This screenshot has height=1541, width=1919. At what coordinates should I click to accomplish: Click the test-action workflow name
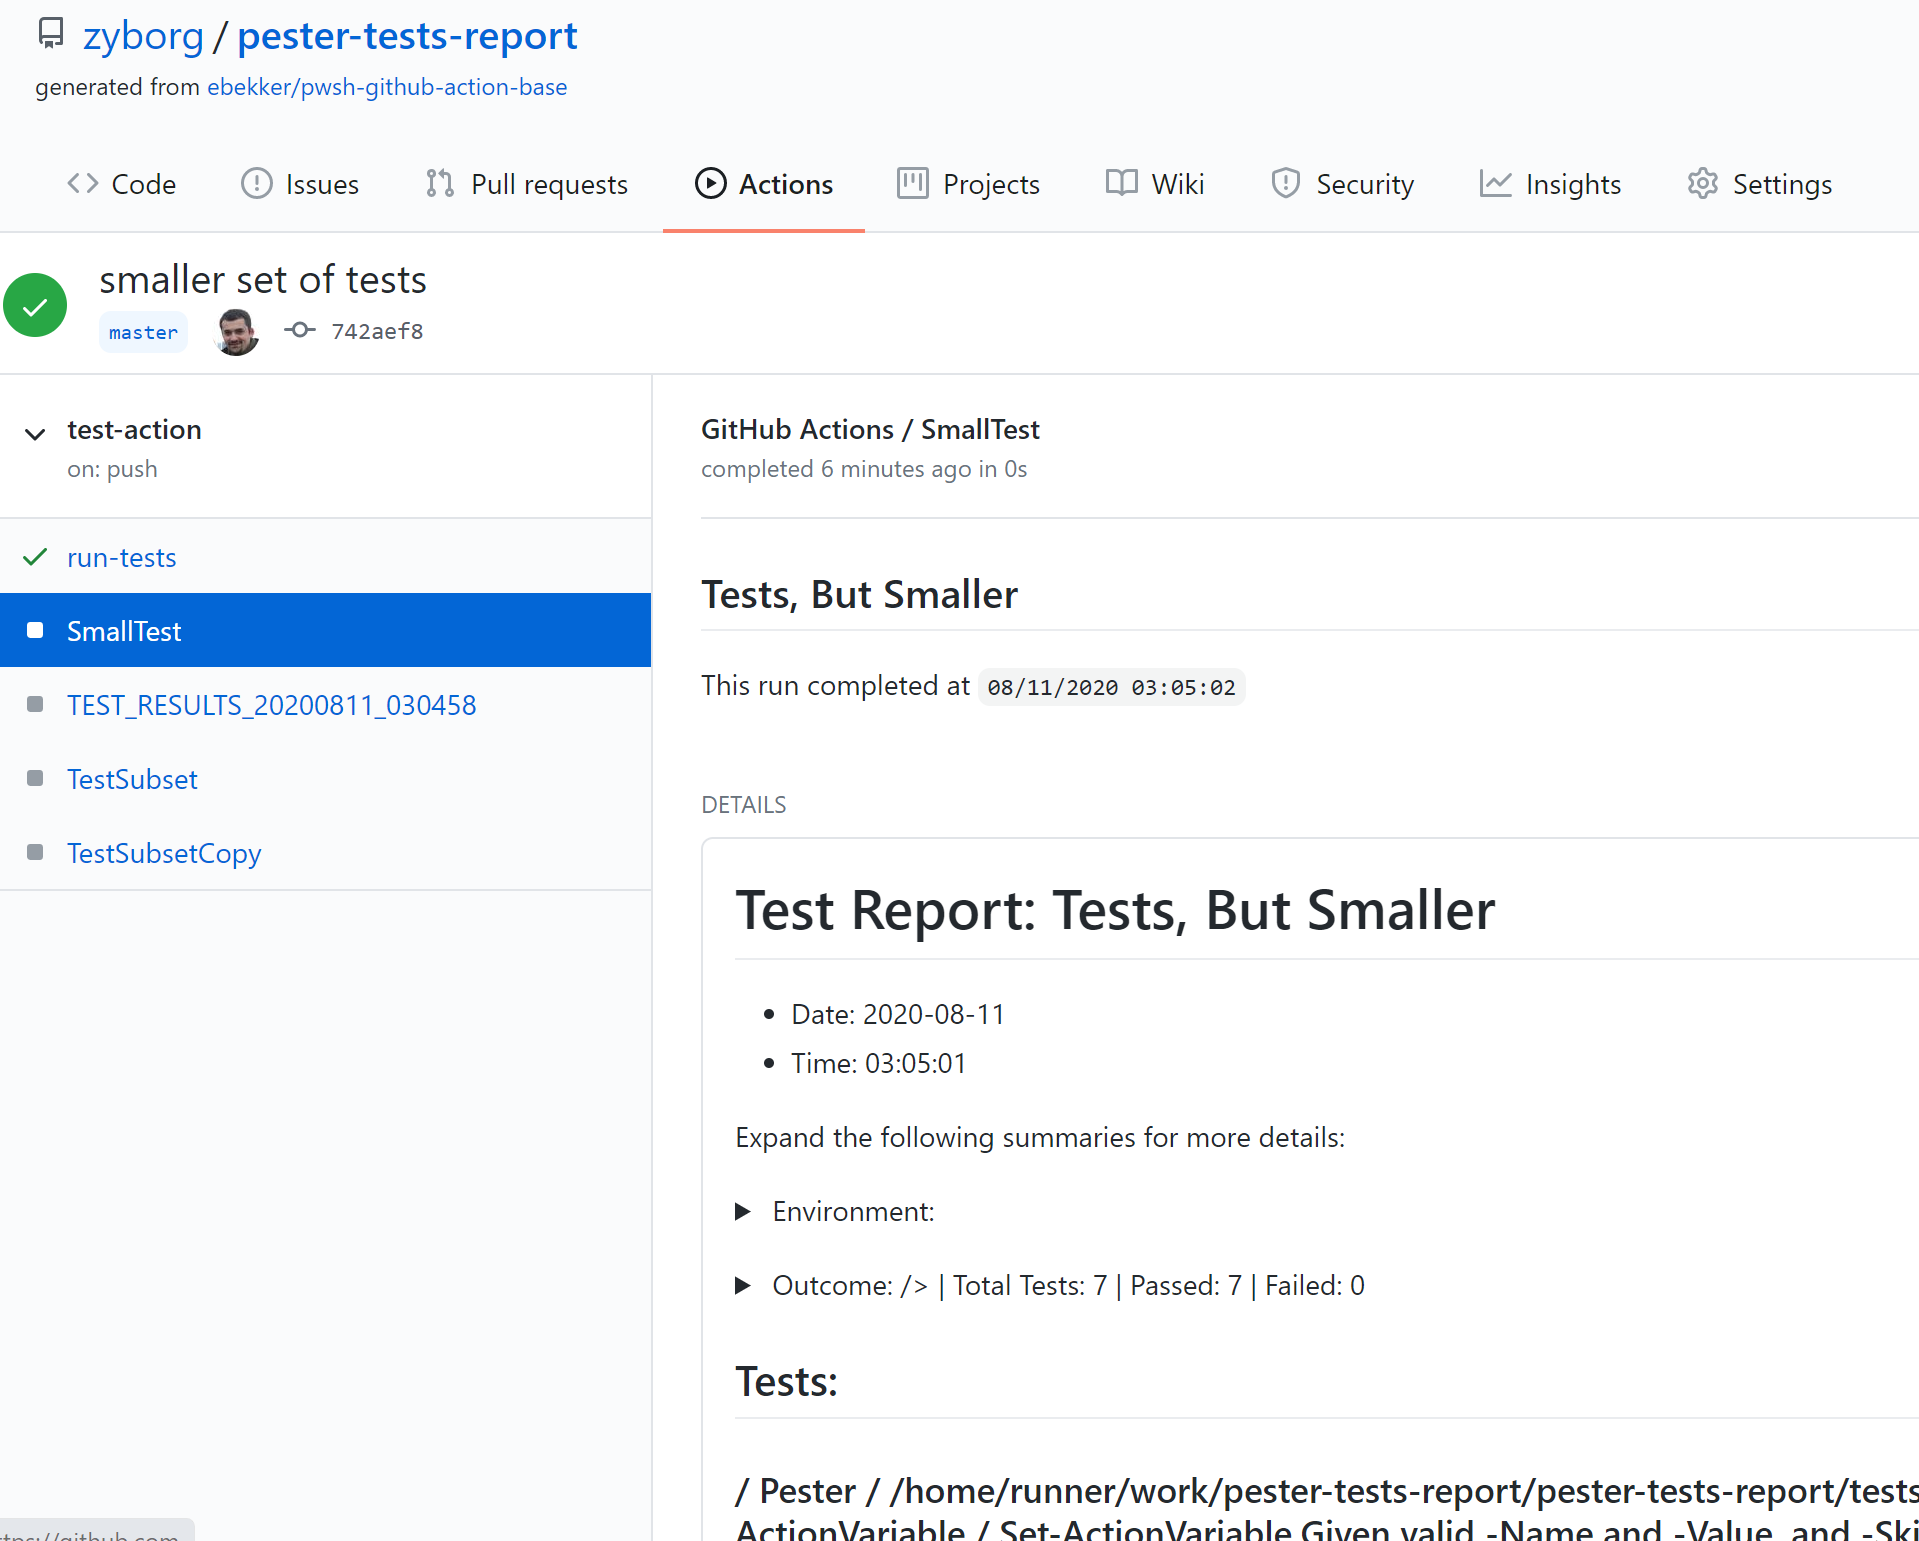click(134, 429)
